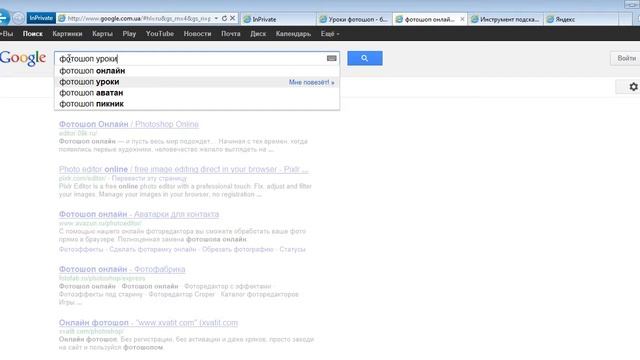Click the Перевести эту страницу link

tap(149, 178)
